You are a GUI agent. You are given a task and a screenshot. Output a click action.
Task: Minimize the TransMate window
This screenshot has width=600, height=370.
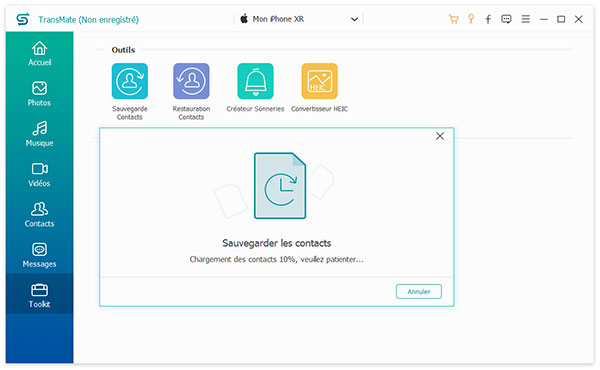coord(544,19)
